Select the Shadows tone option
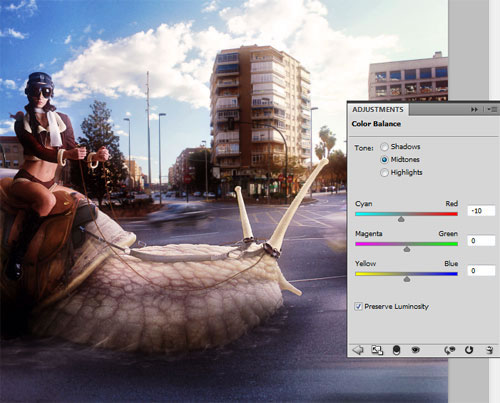 coord(384,147)
